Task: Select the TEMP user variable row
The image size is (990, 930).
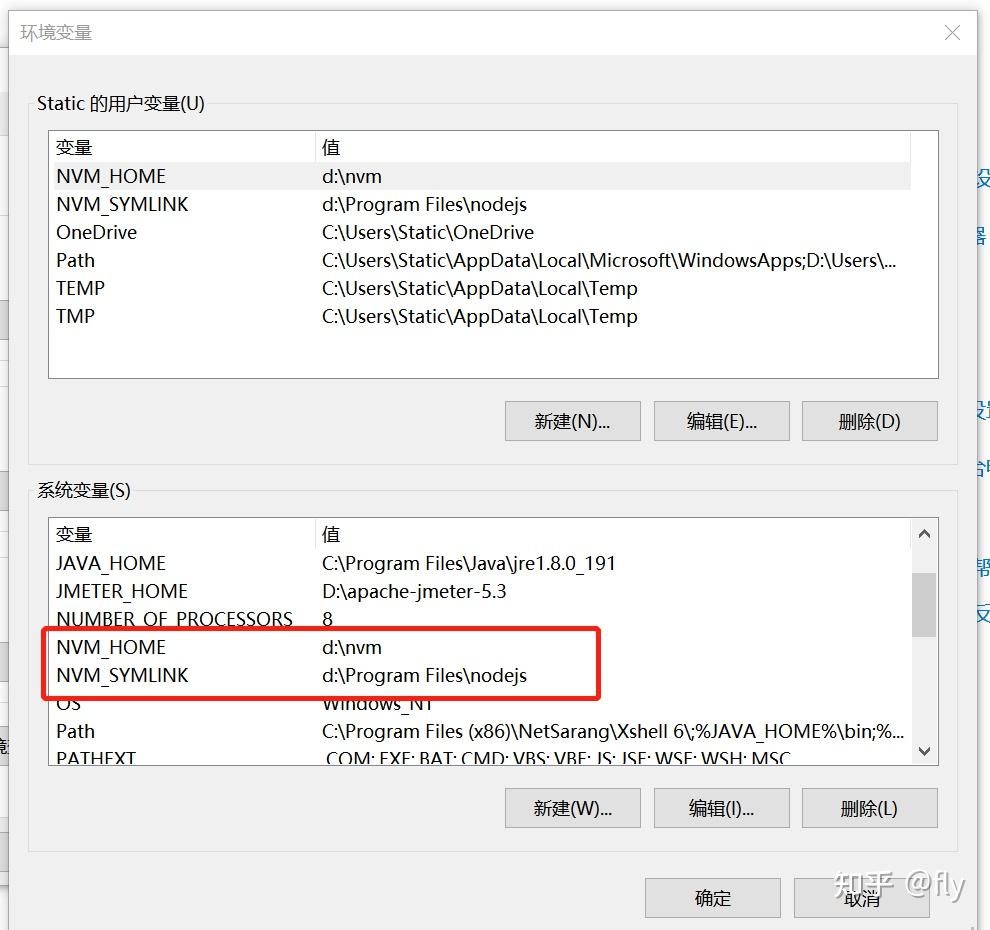Action: [x=300, y=288]
